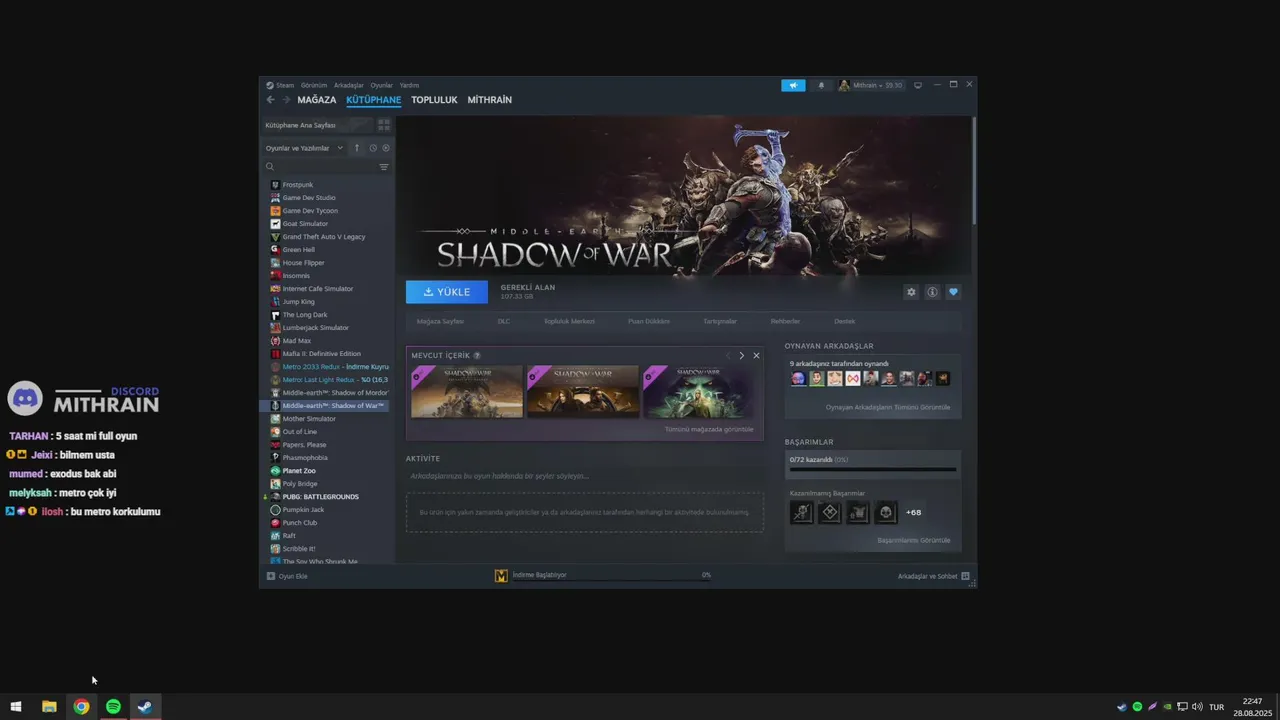Click Oynayan Arkadaşların Tümünü Görüntüle
The width and height of the screenshot is (1280, 720).
tap(888, 407)
